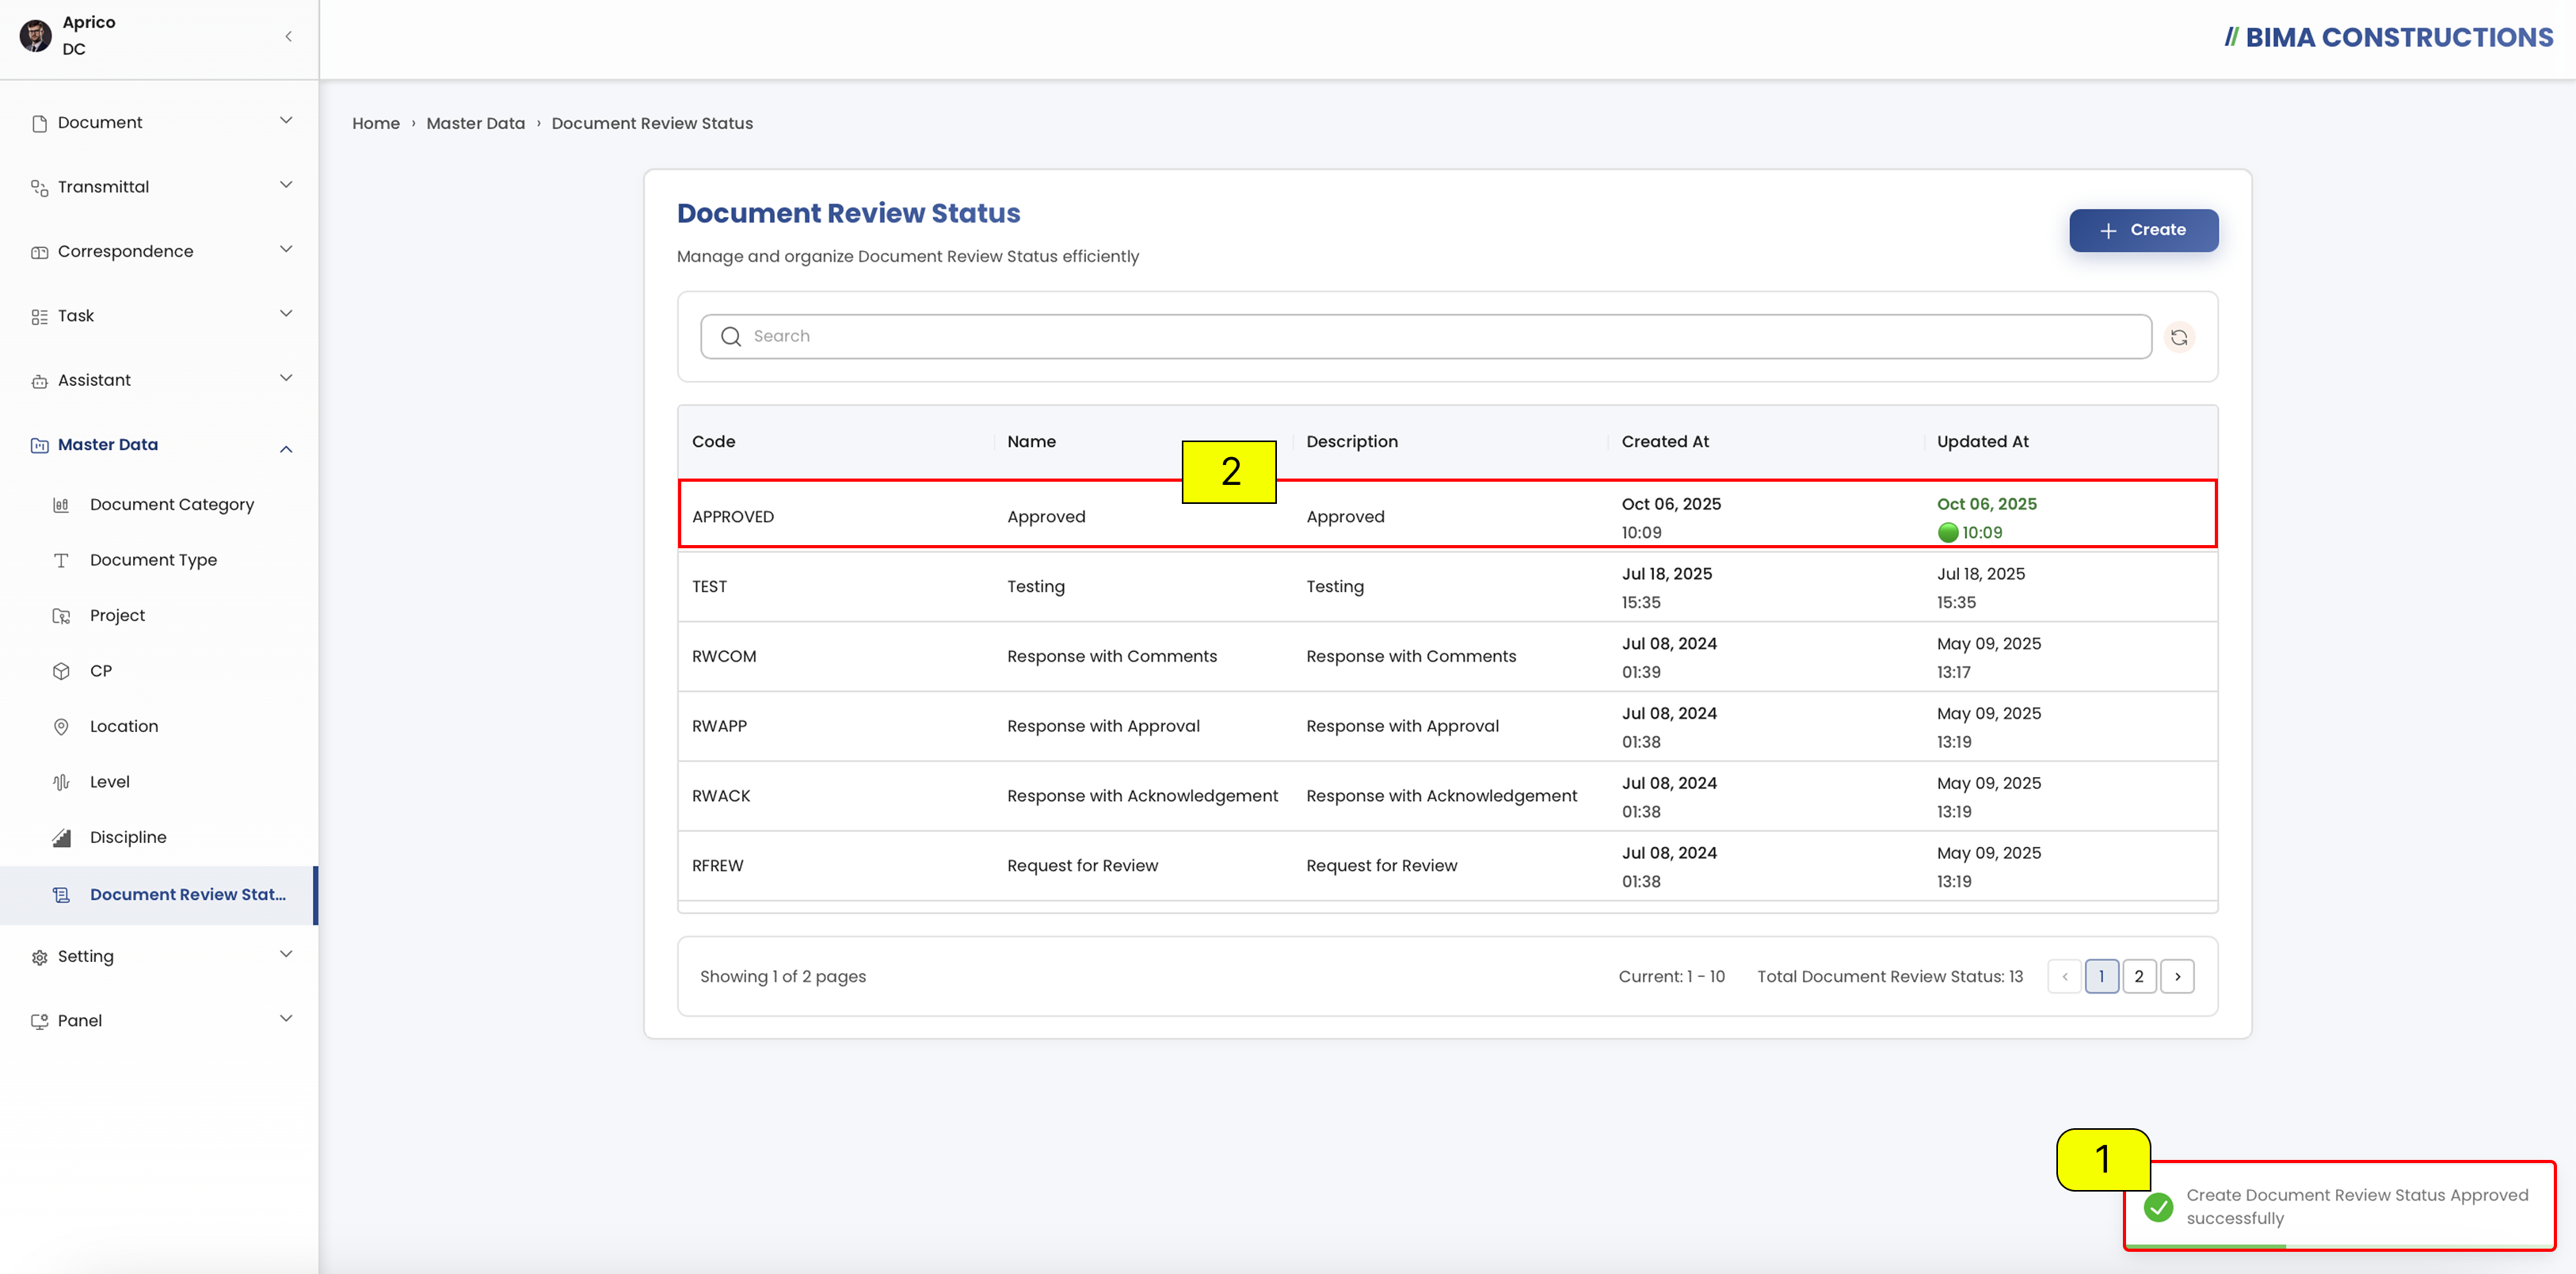Click the Document Category chart icon

pyautogui.click(x=61, y=505)
